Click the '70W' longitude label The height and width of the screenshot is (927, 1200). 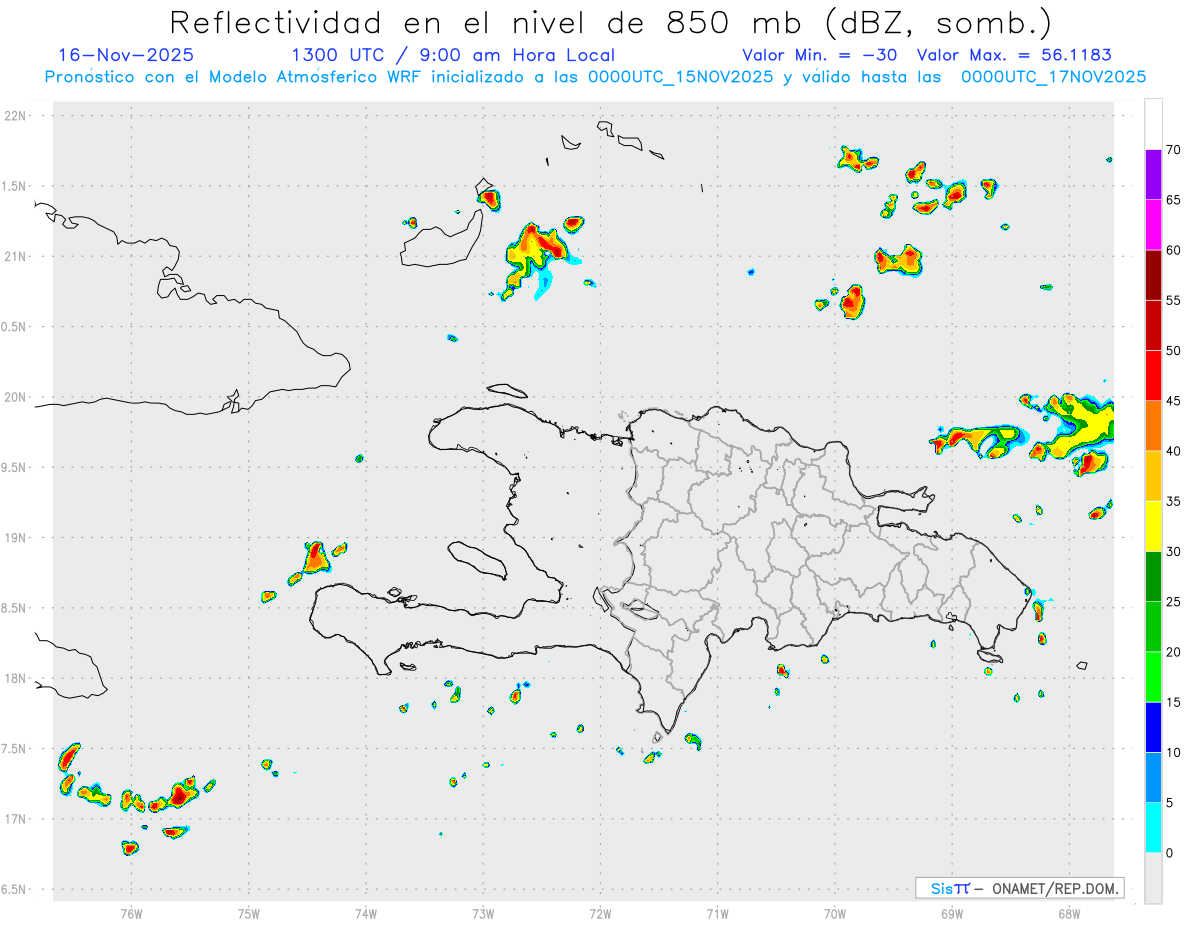835,913
